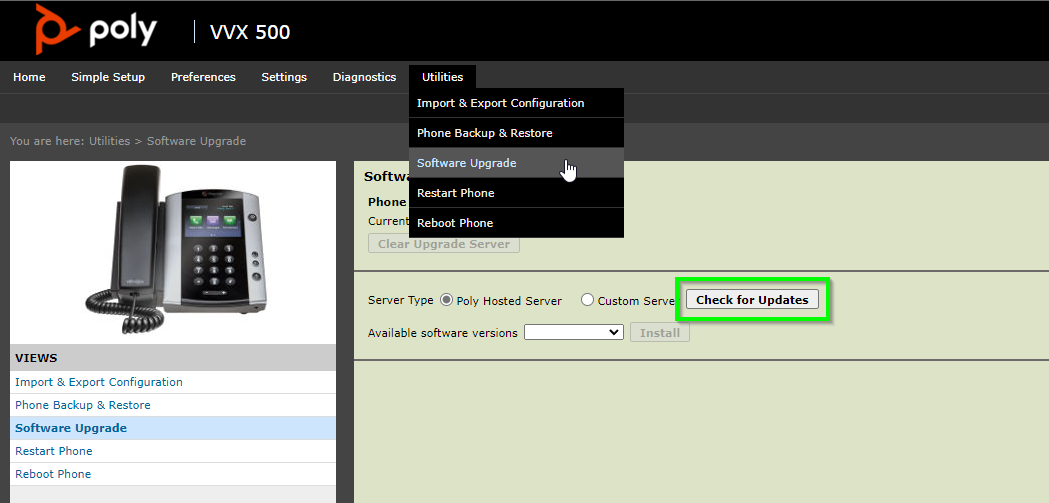1049x503 pixels.
Task: Select the Custom Server radio button
Action: [587, 300]
